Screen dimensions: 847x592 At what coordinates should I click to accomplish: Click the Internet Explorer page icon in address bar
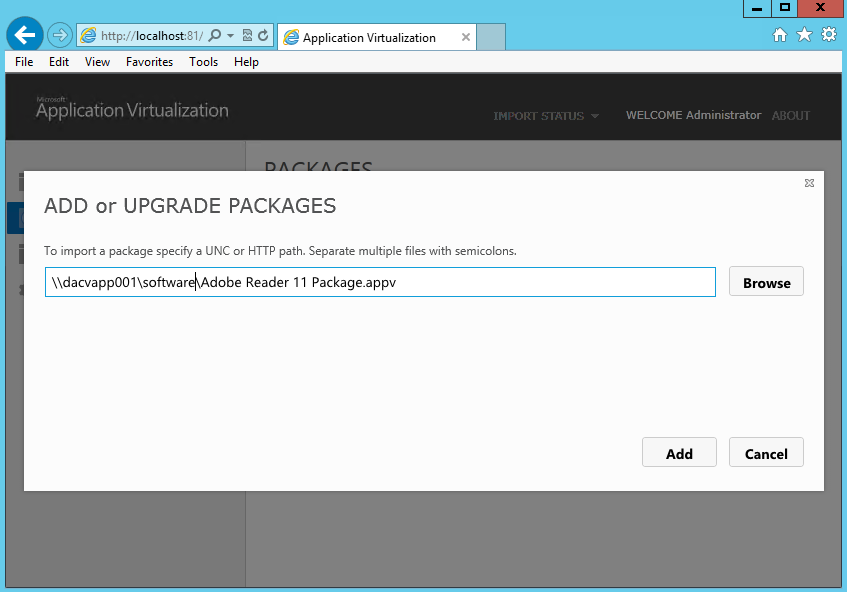coord(88,36)
